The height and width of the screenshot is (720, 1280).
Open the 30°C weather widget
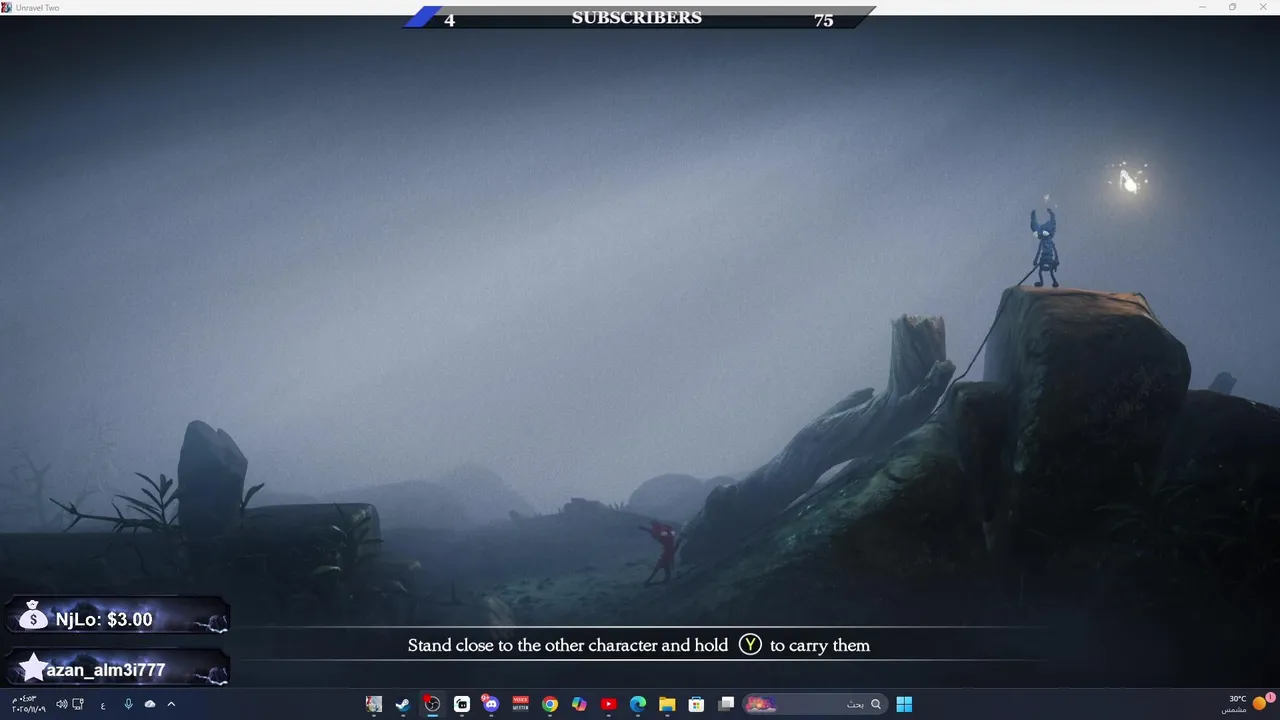1247,704
